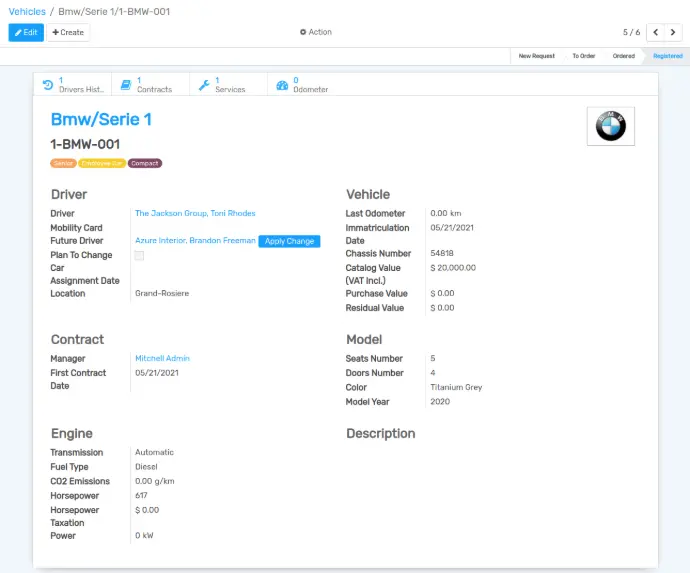Click the Bmw/Serie 1 model title

tap(101, 119)
